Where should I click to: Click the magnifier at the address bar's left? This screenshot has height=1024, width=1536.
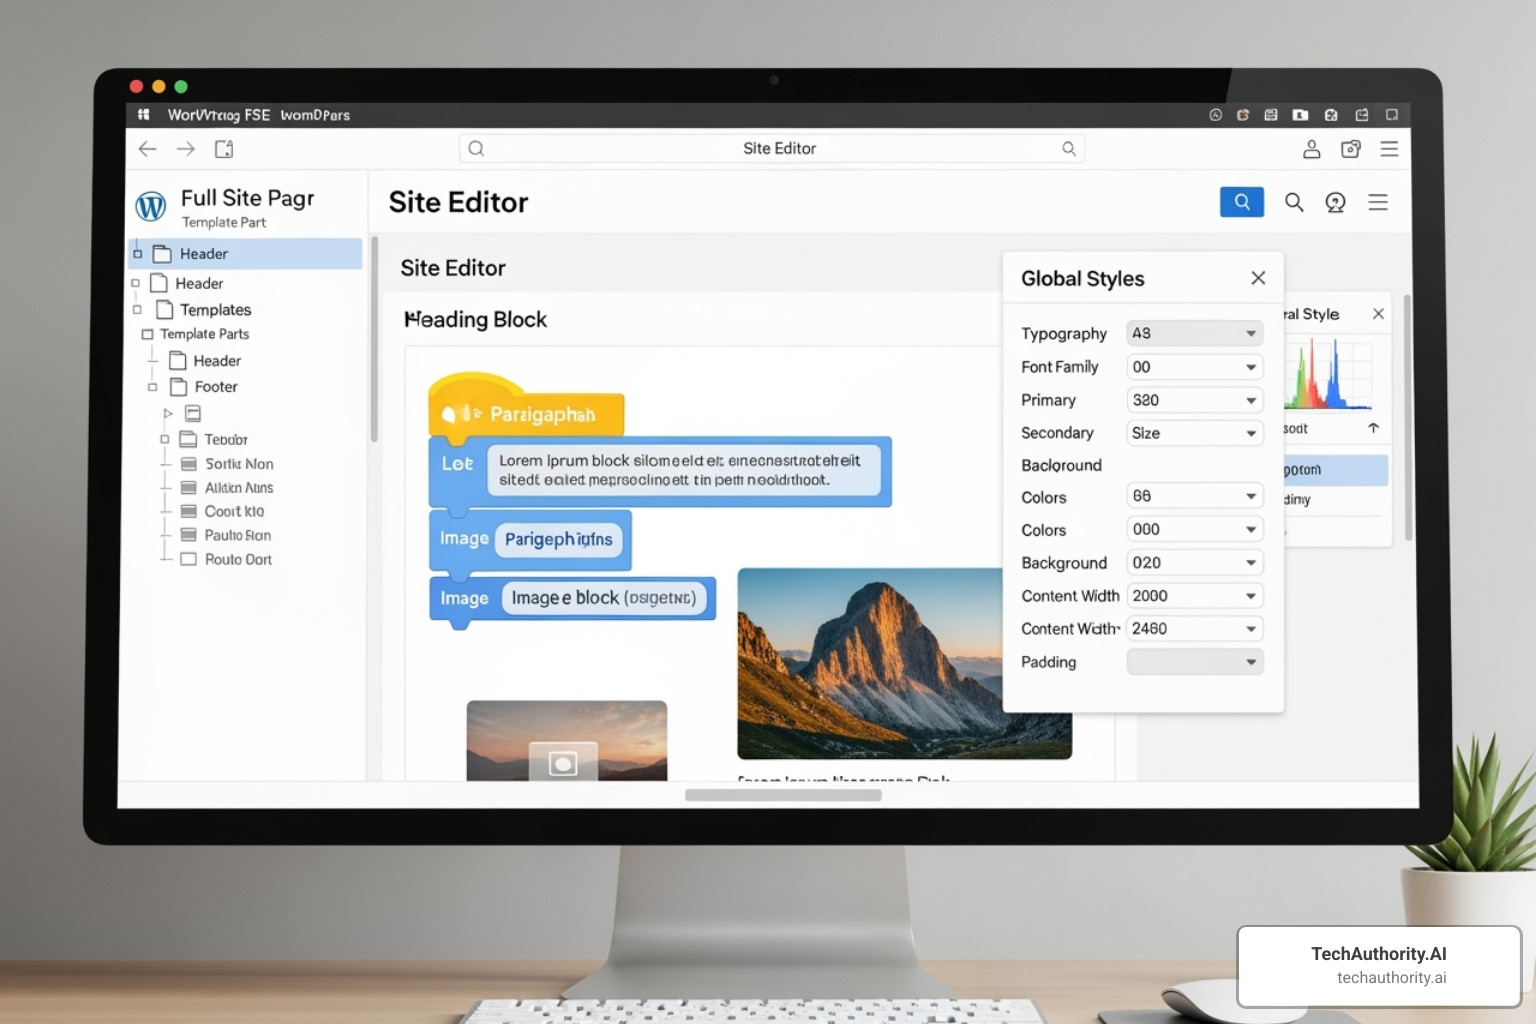(x=477, y=149)
